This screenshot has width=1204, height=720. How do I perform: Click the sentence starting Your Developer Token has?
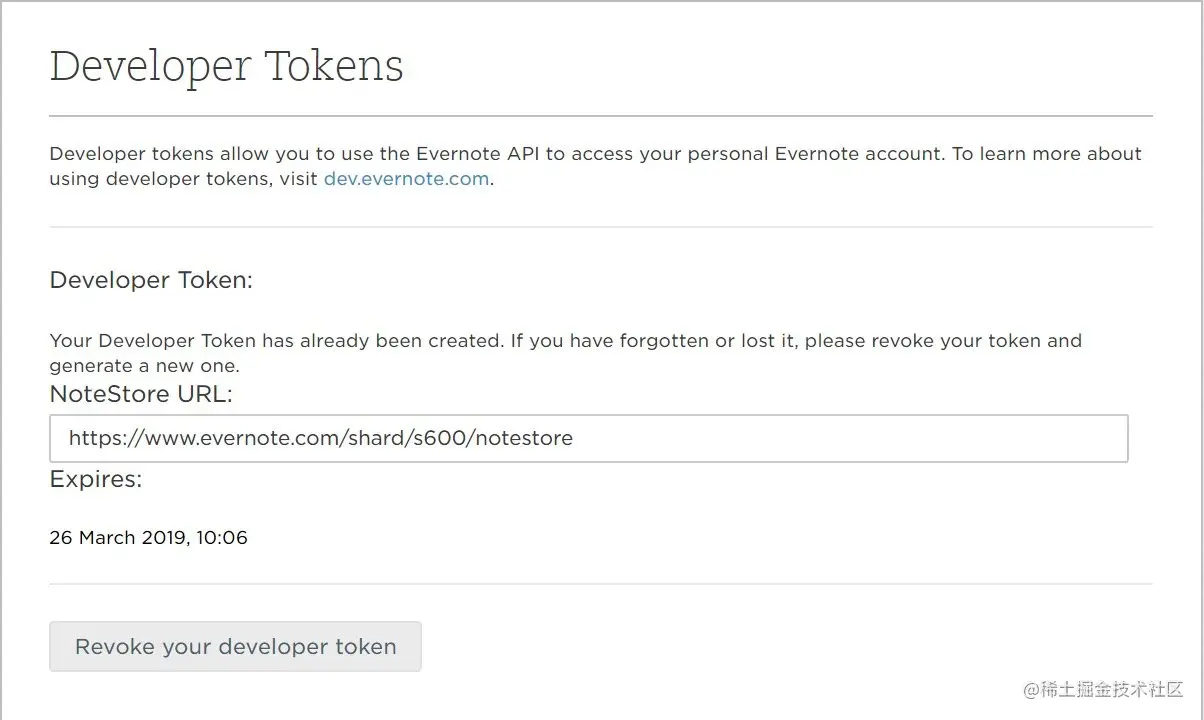tap(277, 341)
